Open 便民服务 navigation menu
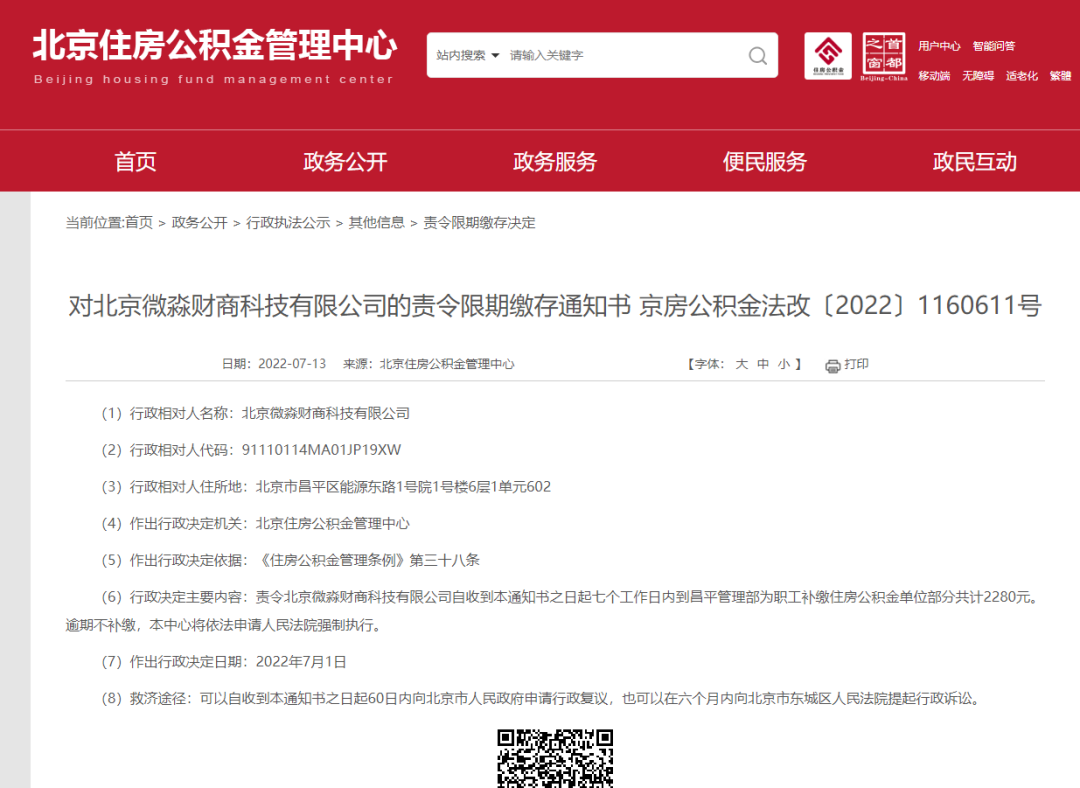This screenshot has height=788, width=1080. click(765, 161)
